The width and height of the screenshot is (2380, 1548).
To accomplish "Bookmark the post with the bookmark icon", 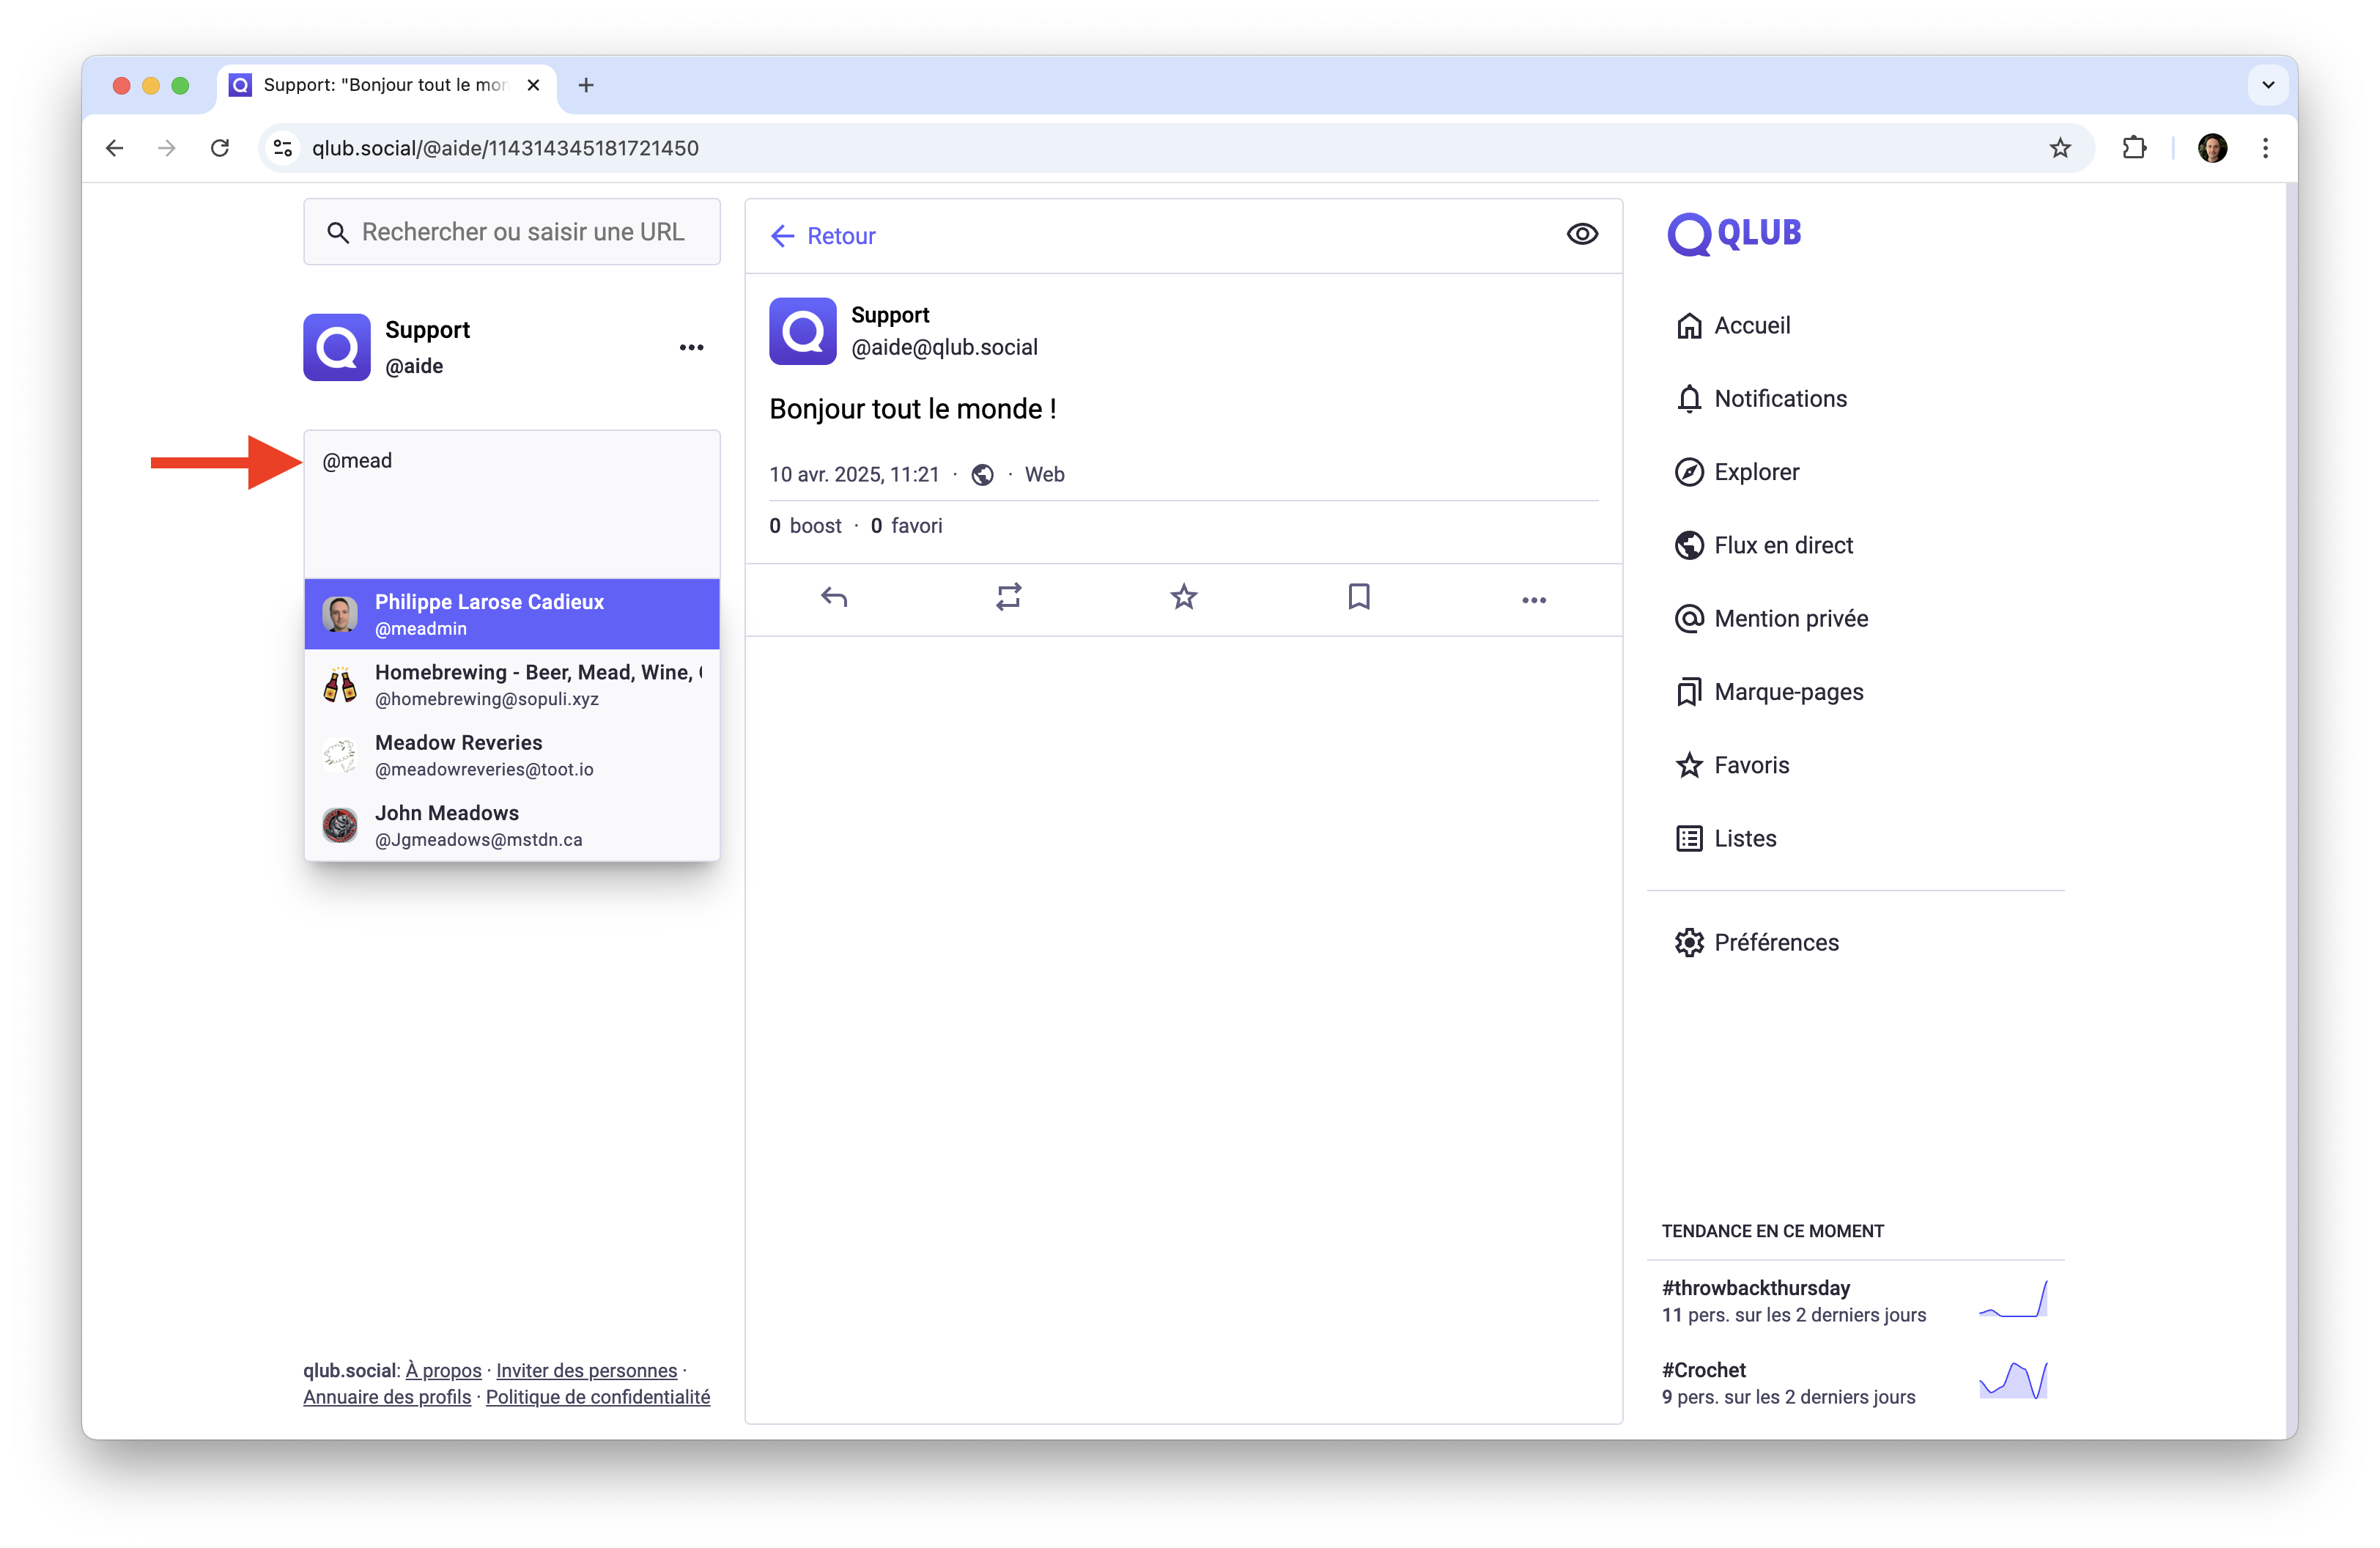I will click(1358, 597).
